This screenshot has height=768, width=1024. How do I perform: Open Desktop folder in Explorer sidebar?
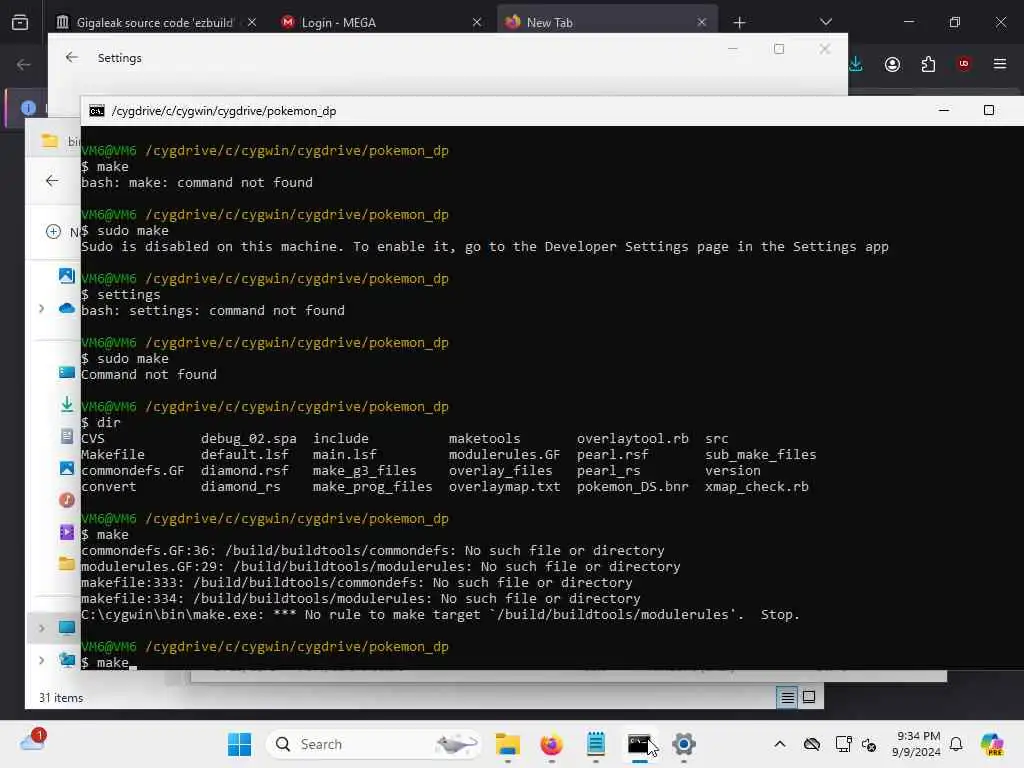click(67, 372)
